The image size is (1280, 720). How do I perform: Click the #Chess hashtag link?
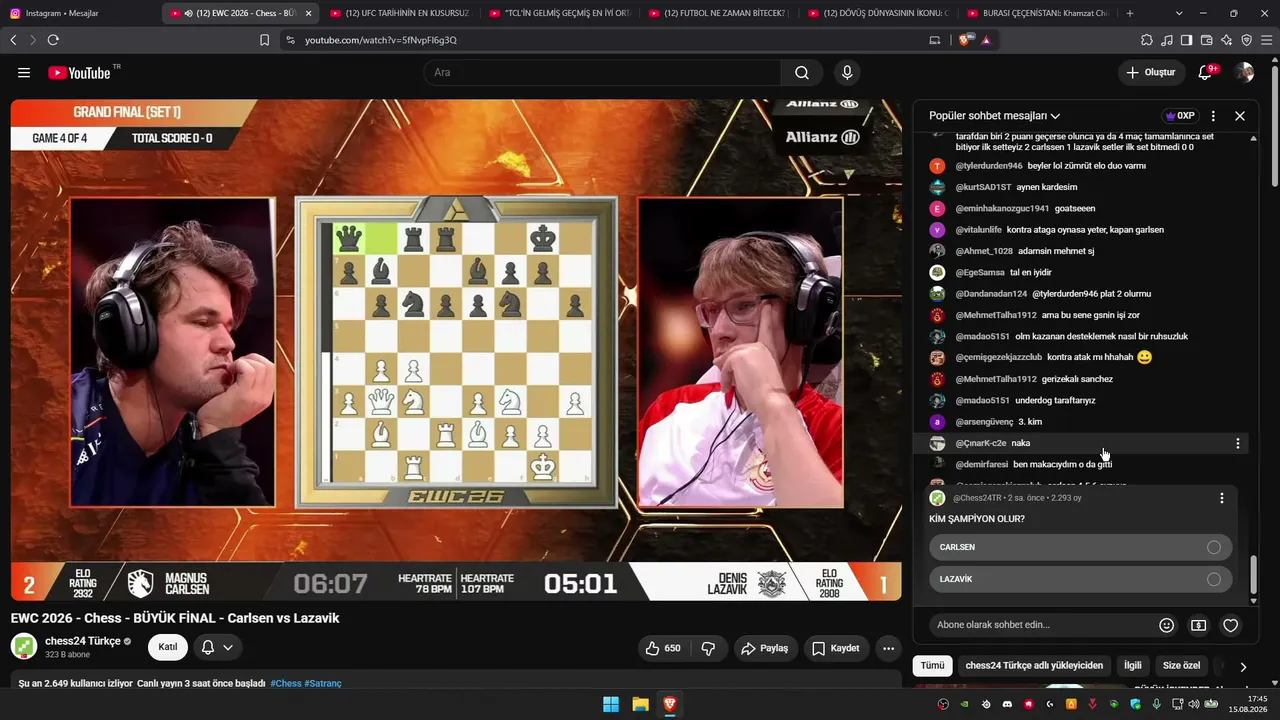pos(285,684)
